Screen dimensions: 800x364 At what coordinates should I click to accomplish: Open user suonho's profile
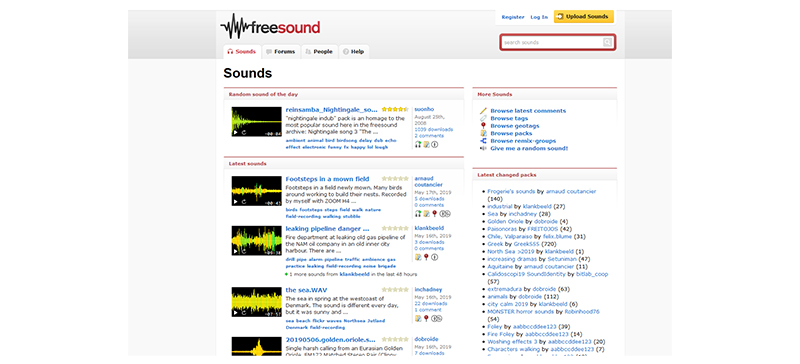[423, 109]
